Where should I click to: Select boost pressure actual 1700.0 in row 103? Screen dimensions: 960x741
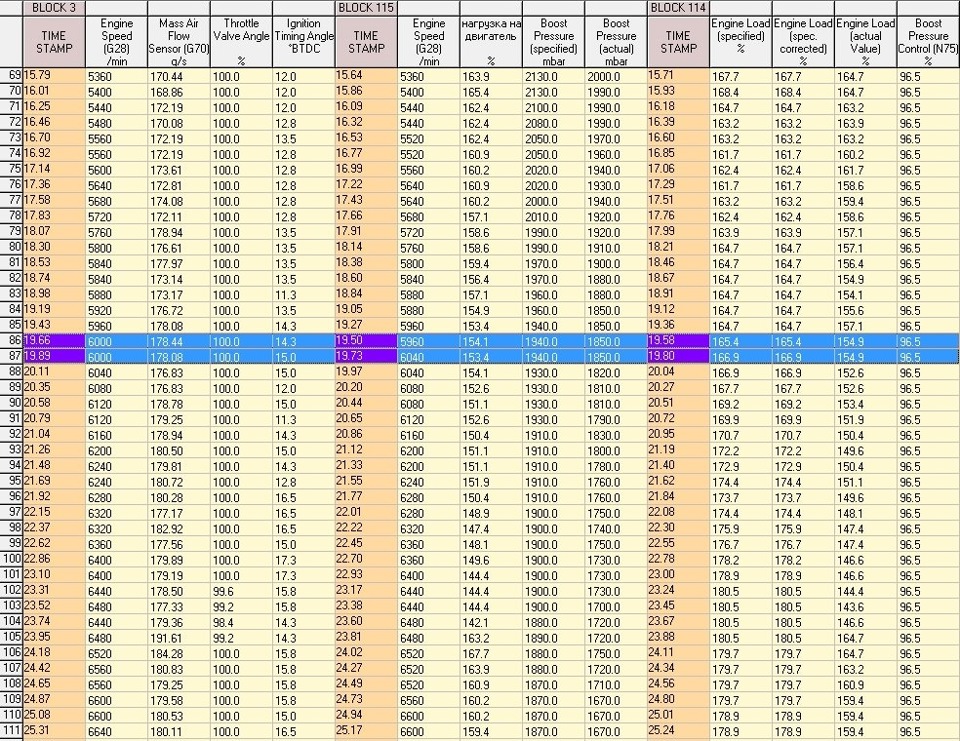point(616,606)
